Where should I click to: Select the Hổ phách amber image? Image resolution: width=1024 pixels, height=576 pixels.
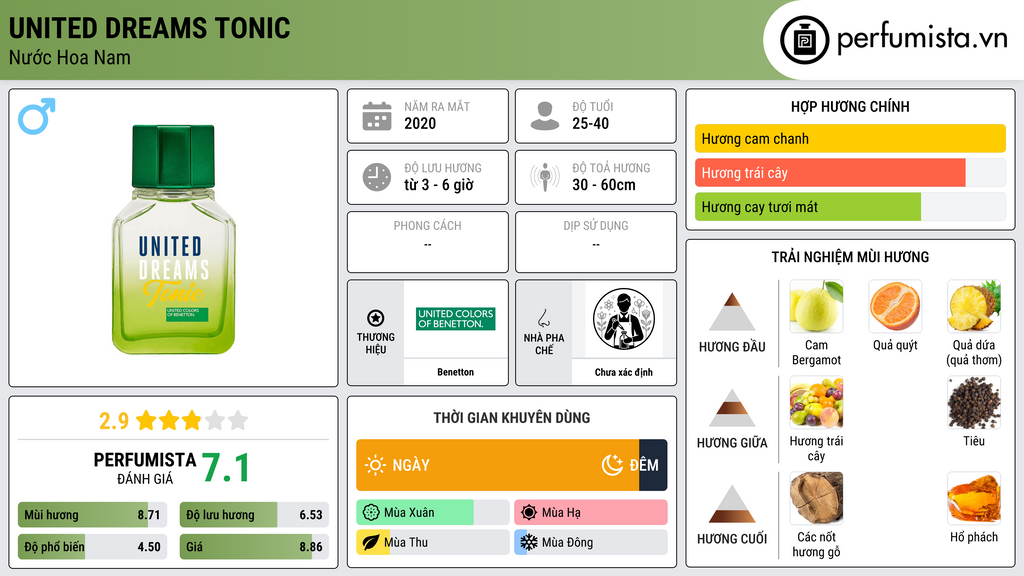(974, 498)
